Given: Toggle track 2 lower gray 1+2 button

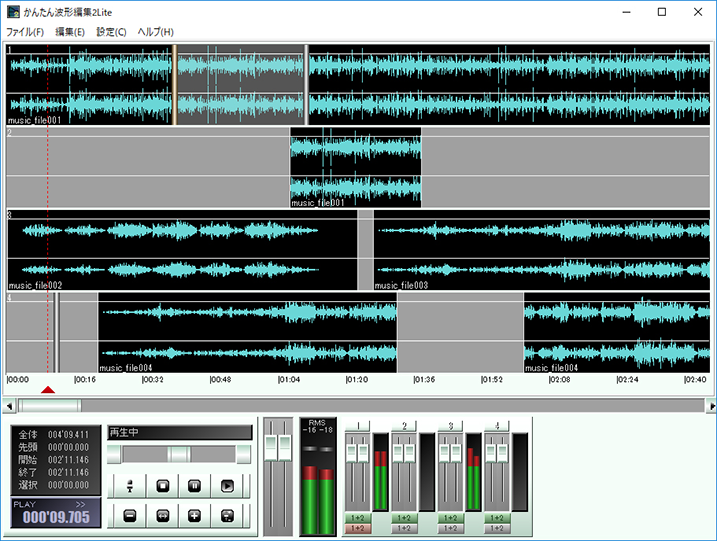Looking at the screenshot, I should click(404, 529).
